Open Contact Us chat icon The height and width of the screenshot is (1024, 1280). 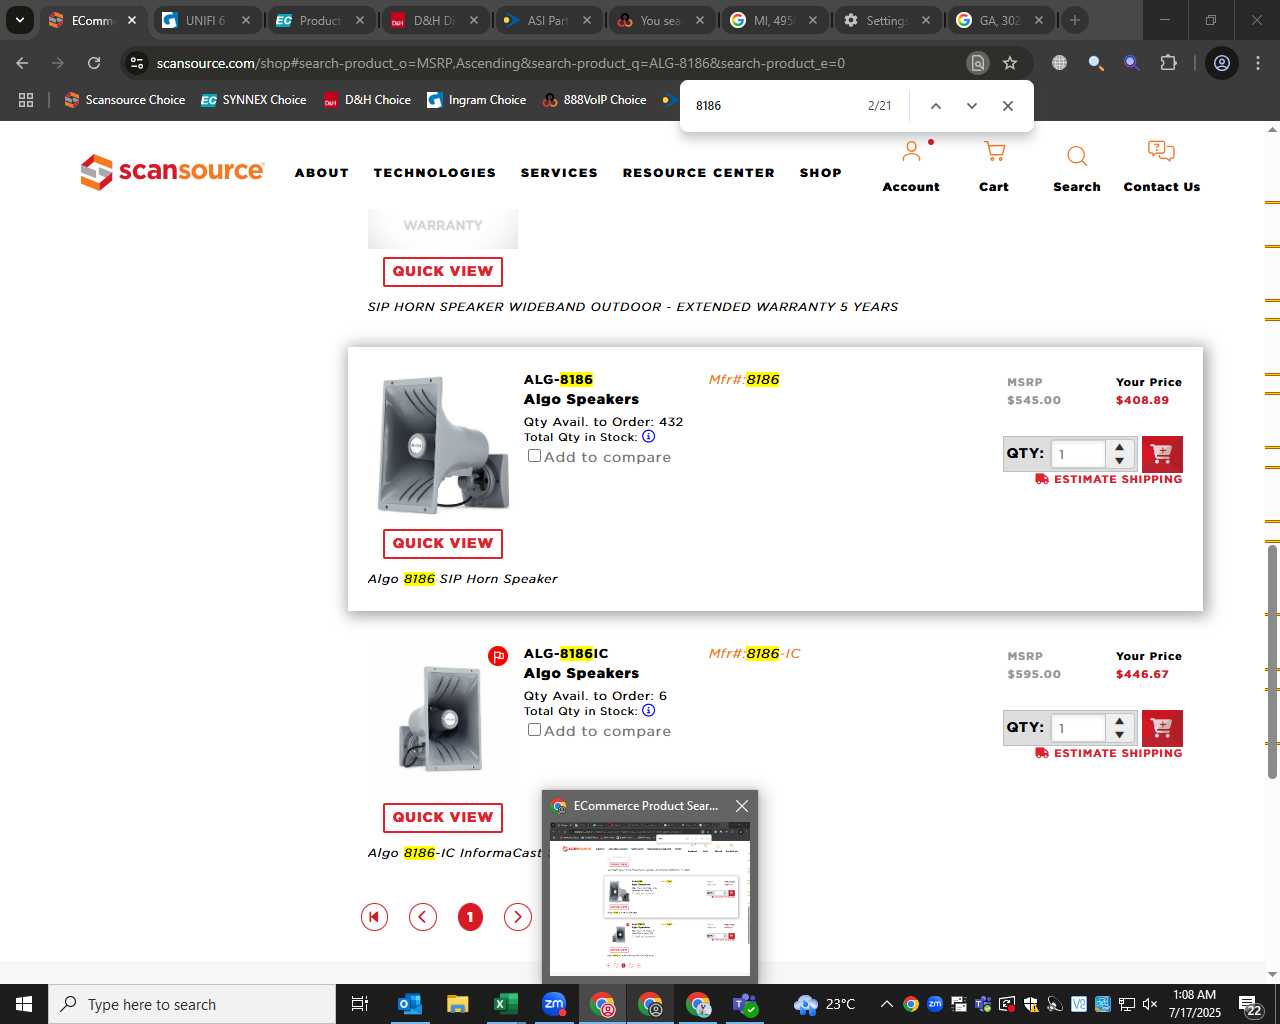point(1161,152)
